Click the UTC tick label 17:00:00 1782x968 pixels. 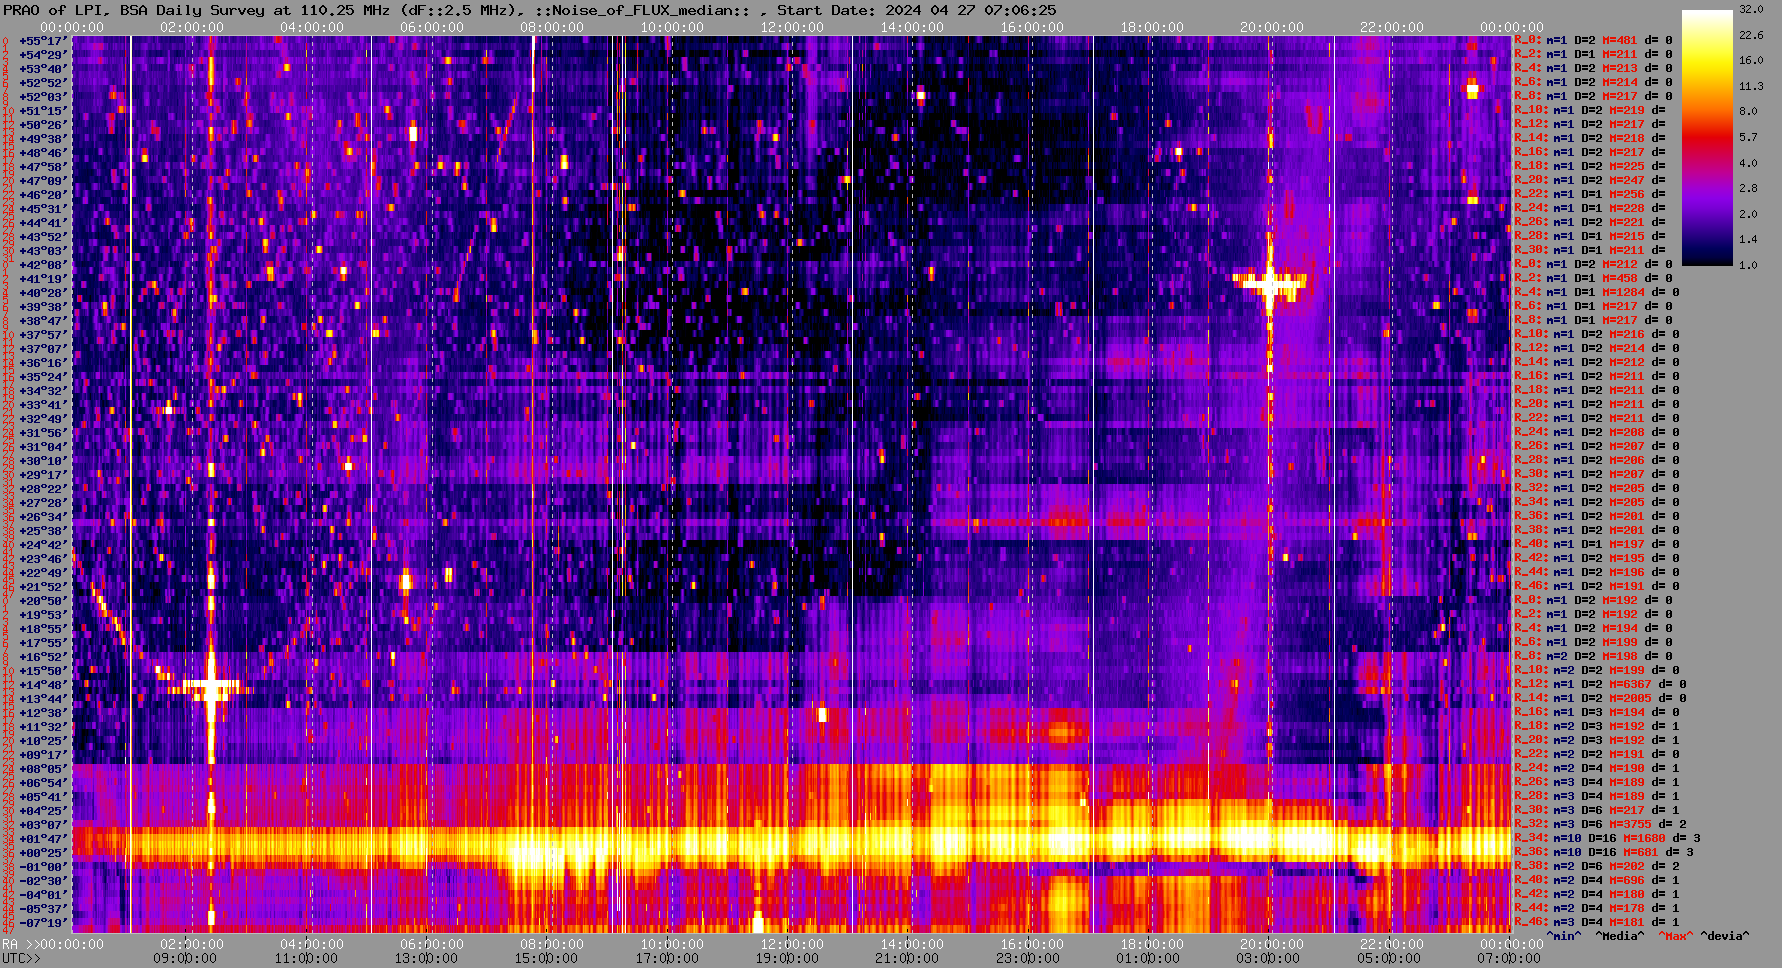point(667,958)
